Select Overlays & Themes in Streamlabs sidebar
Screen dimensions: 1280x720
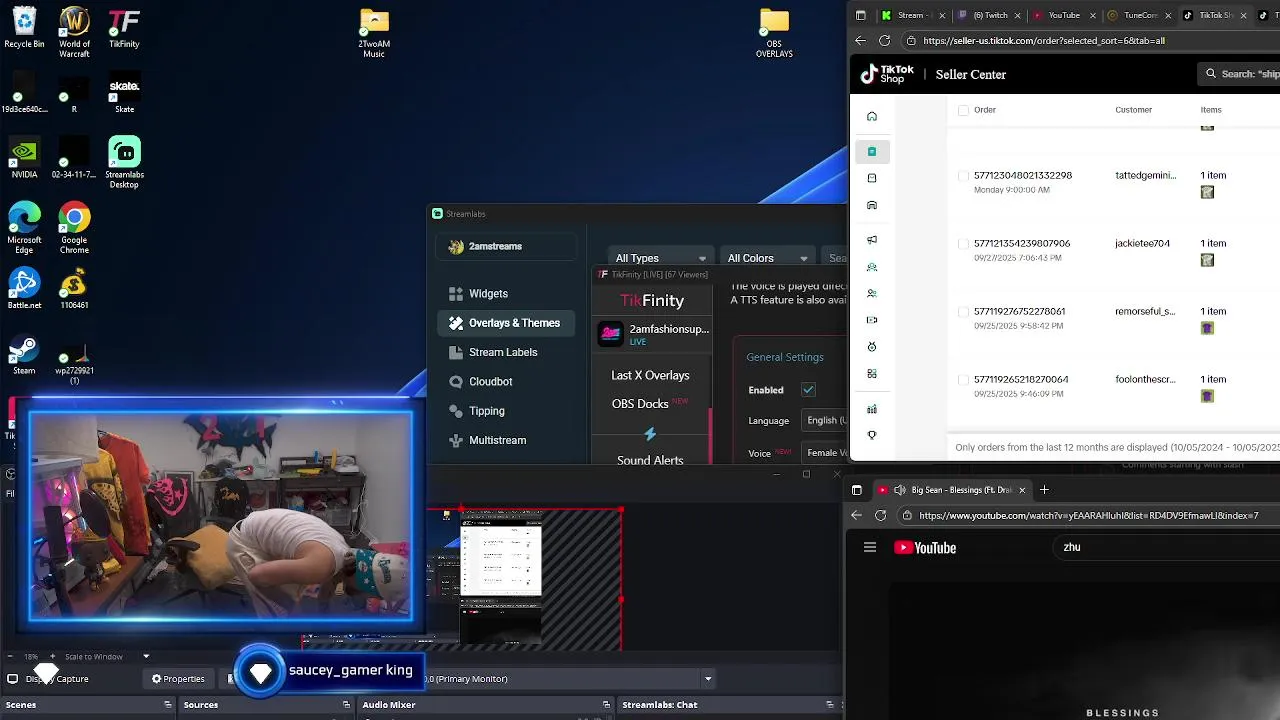[x=506, y=323]
